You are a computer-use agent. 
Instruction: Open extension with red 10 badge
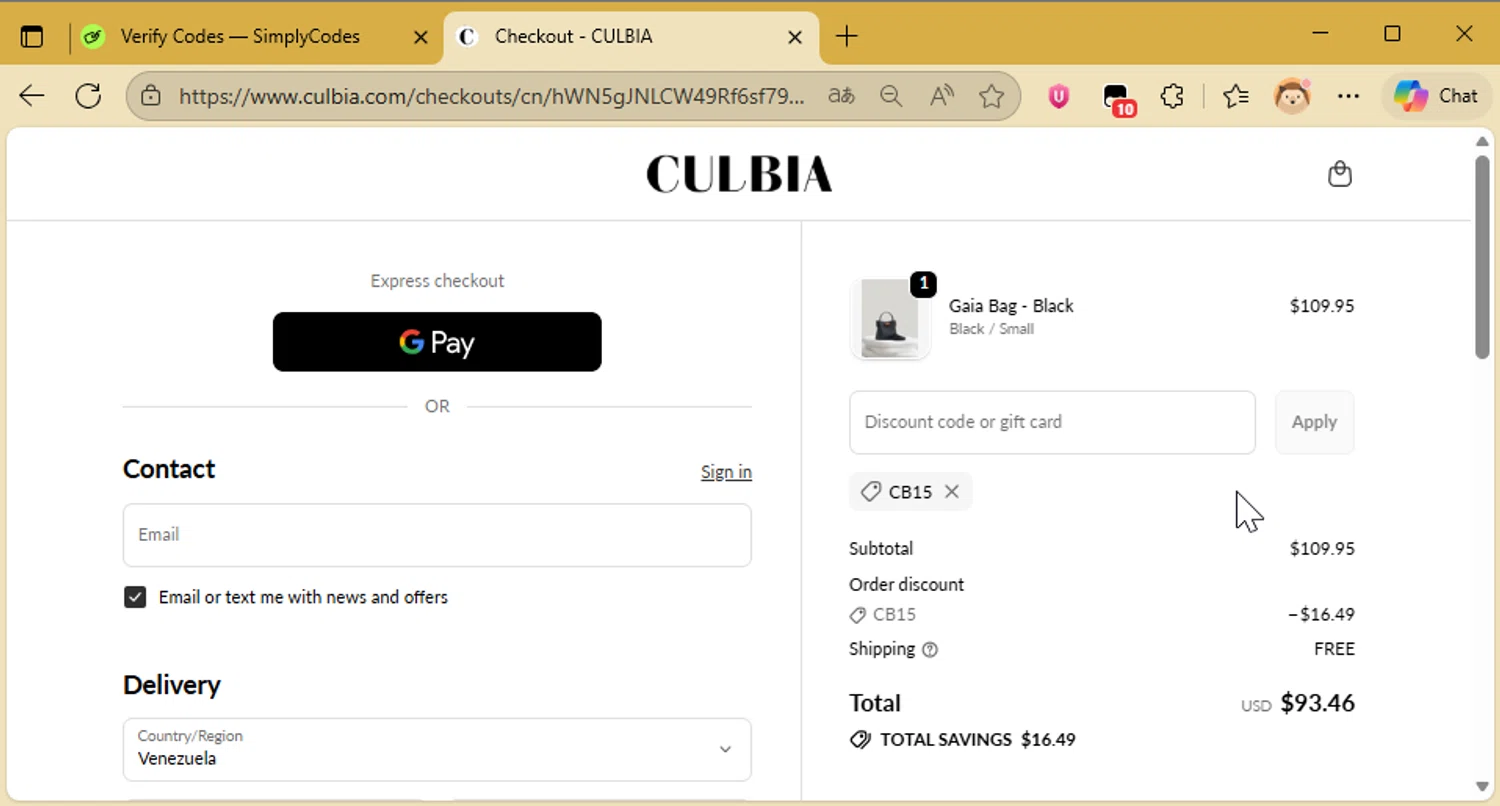(x=1117, y=98)
